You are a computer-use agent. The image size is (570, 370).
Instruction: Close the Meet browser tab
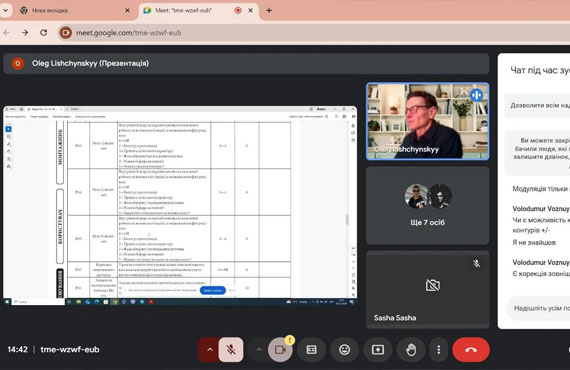coord(250,11)
